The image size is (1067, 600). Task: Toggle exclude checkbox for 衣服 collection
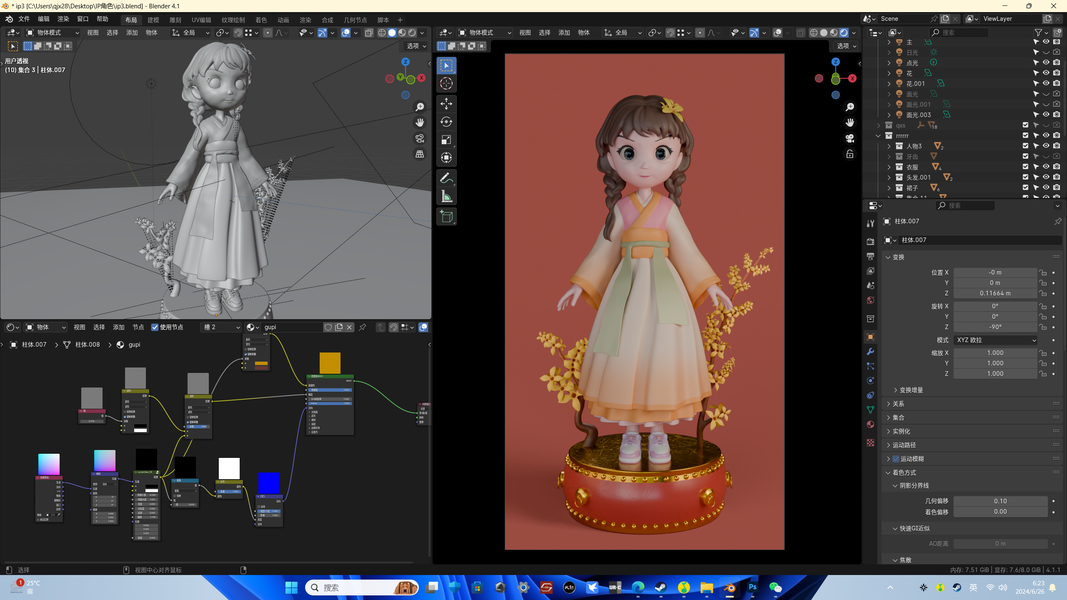point(1025,167)
